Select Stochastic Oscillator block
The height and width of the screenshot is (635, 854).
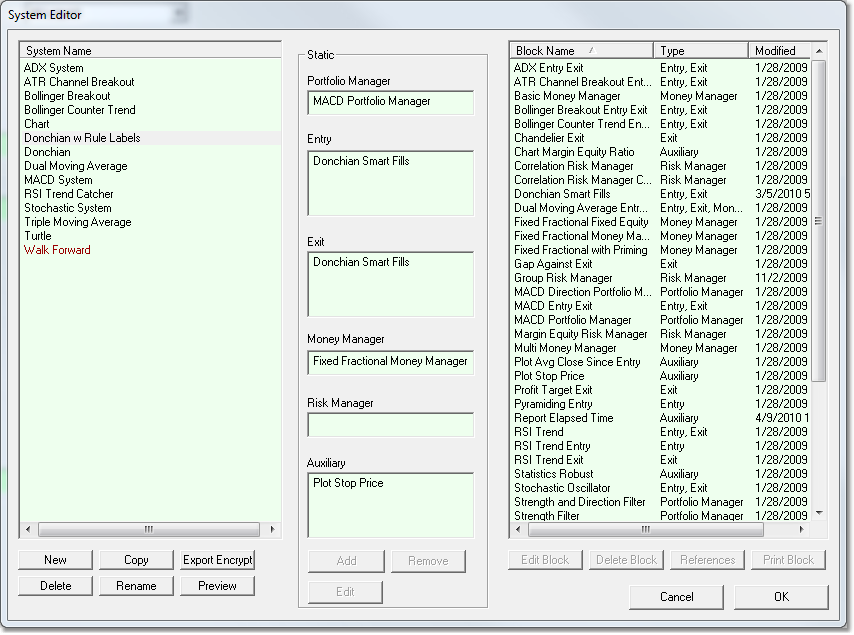[562, 489]
